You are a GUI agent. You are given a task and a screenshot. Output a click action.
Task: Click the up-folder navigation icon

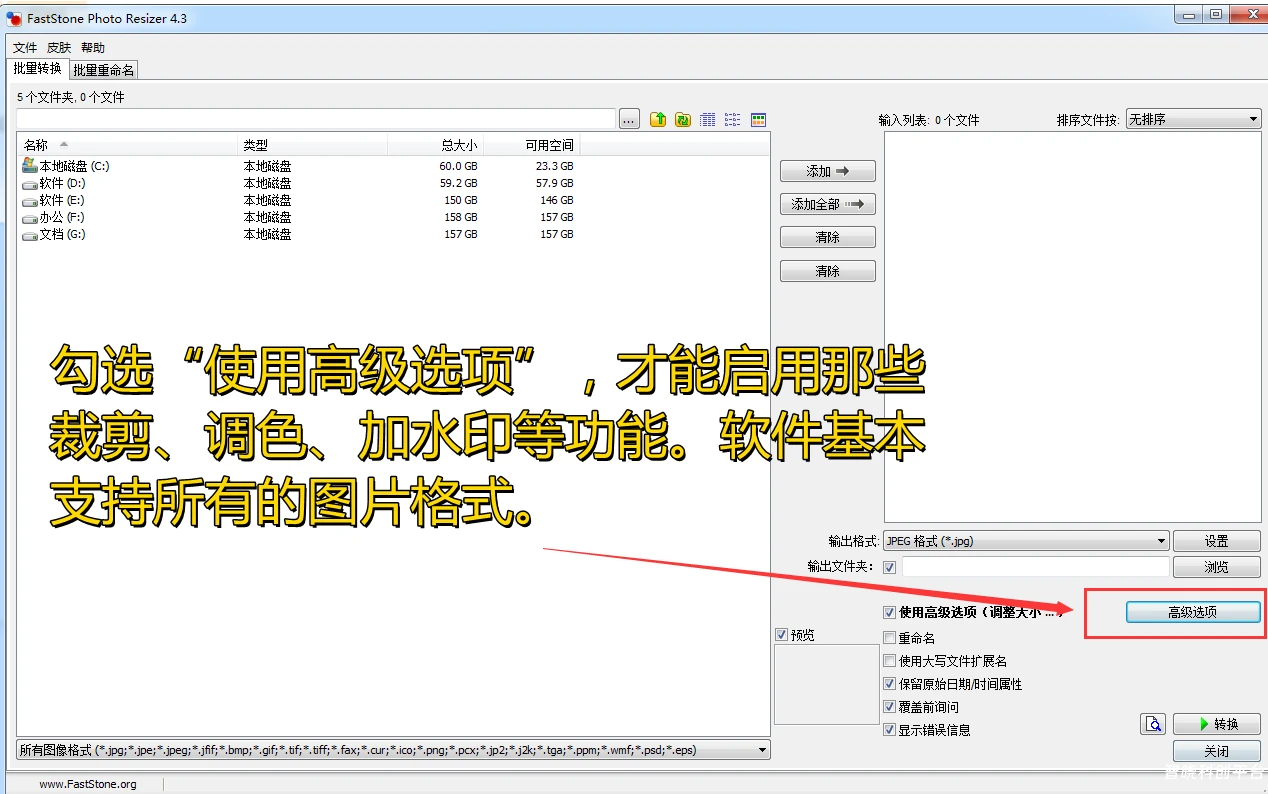tap(658, 119)
